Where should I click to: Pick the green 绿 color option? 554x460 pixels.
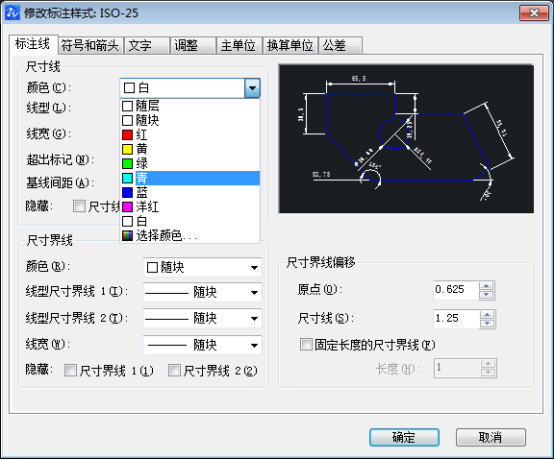(x=190, y=164)
